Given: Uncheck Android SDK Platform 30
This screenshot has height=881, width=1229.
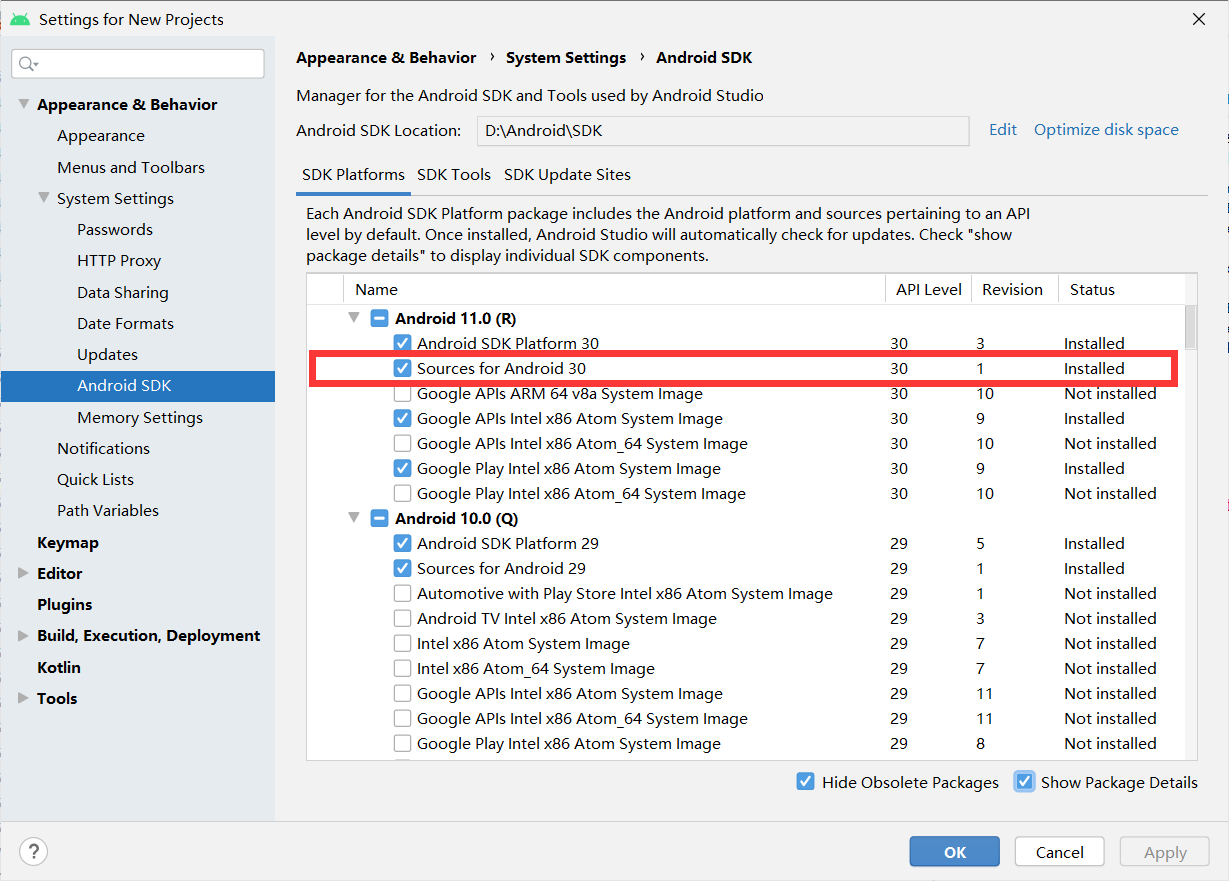Looking at the screenshot, I should (402, 344).
